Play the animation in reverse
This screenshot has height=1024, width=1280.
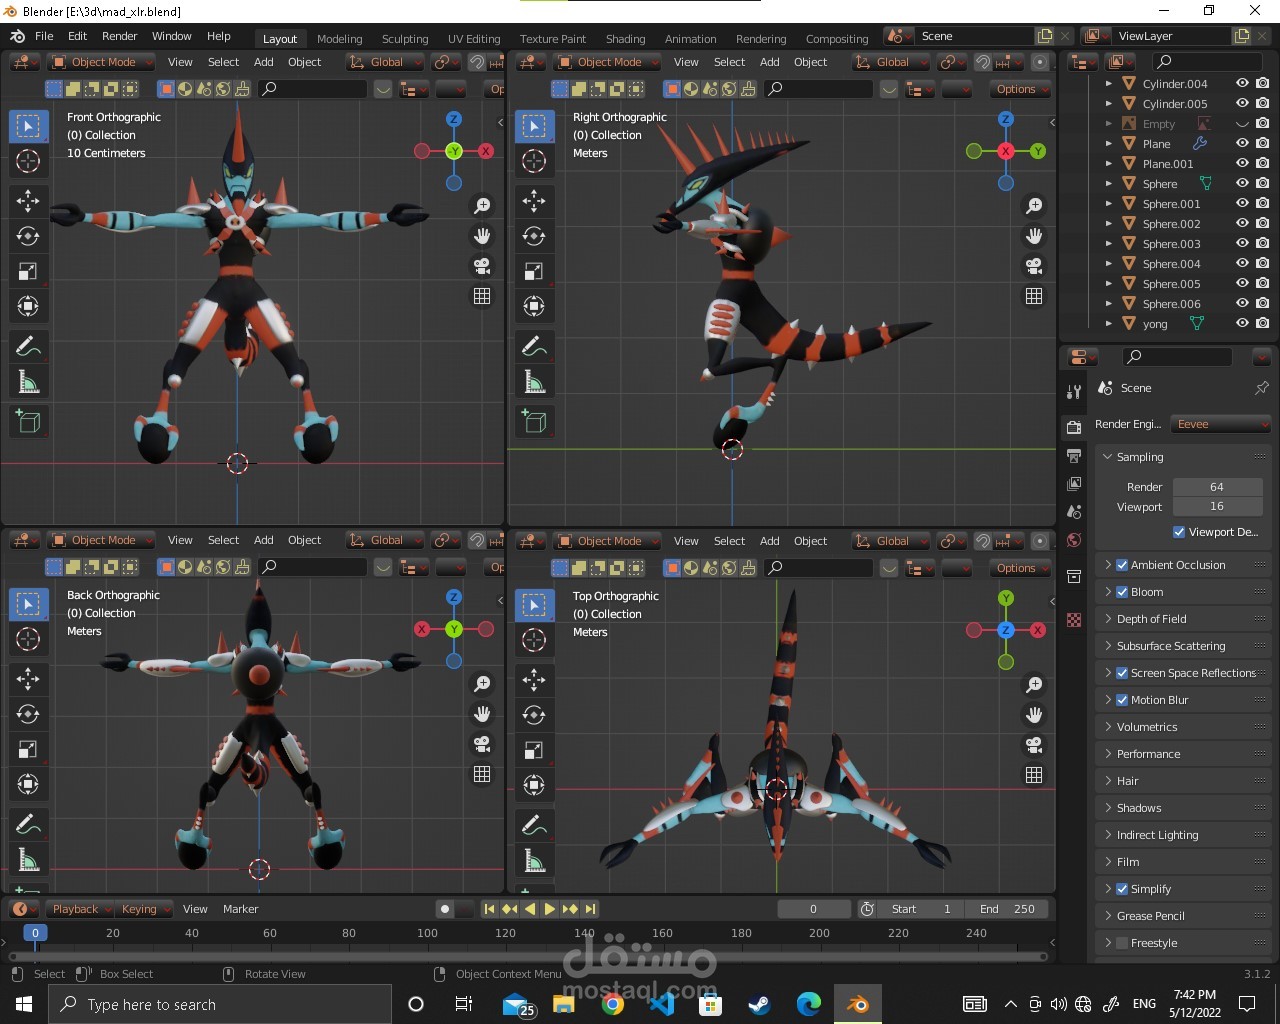coord(529,909)
